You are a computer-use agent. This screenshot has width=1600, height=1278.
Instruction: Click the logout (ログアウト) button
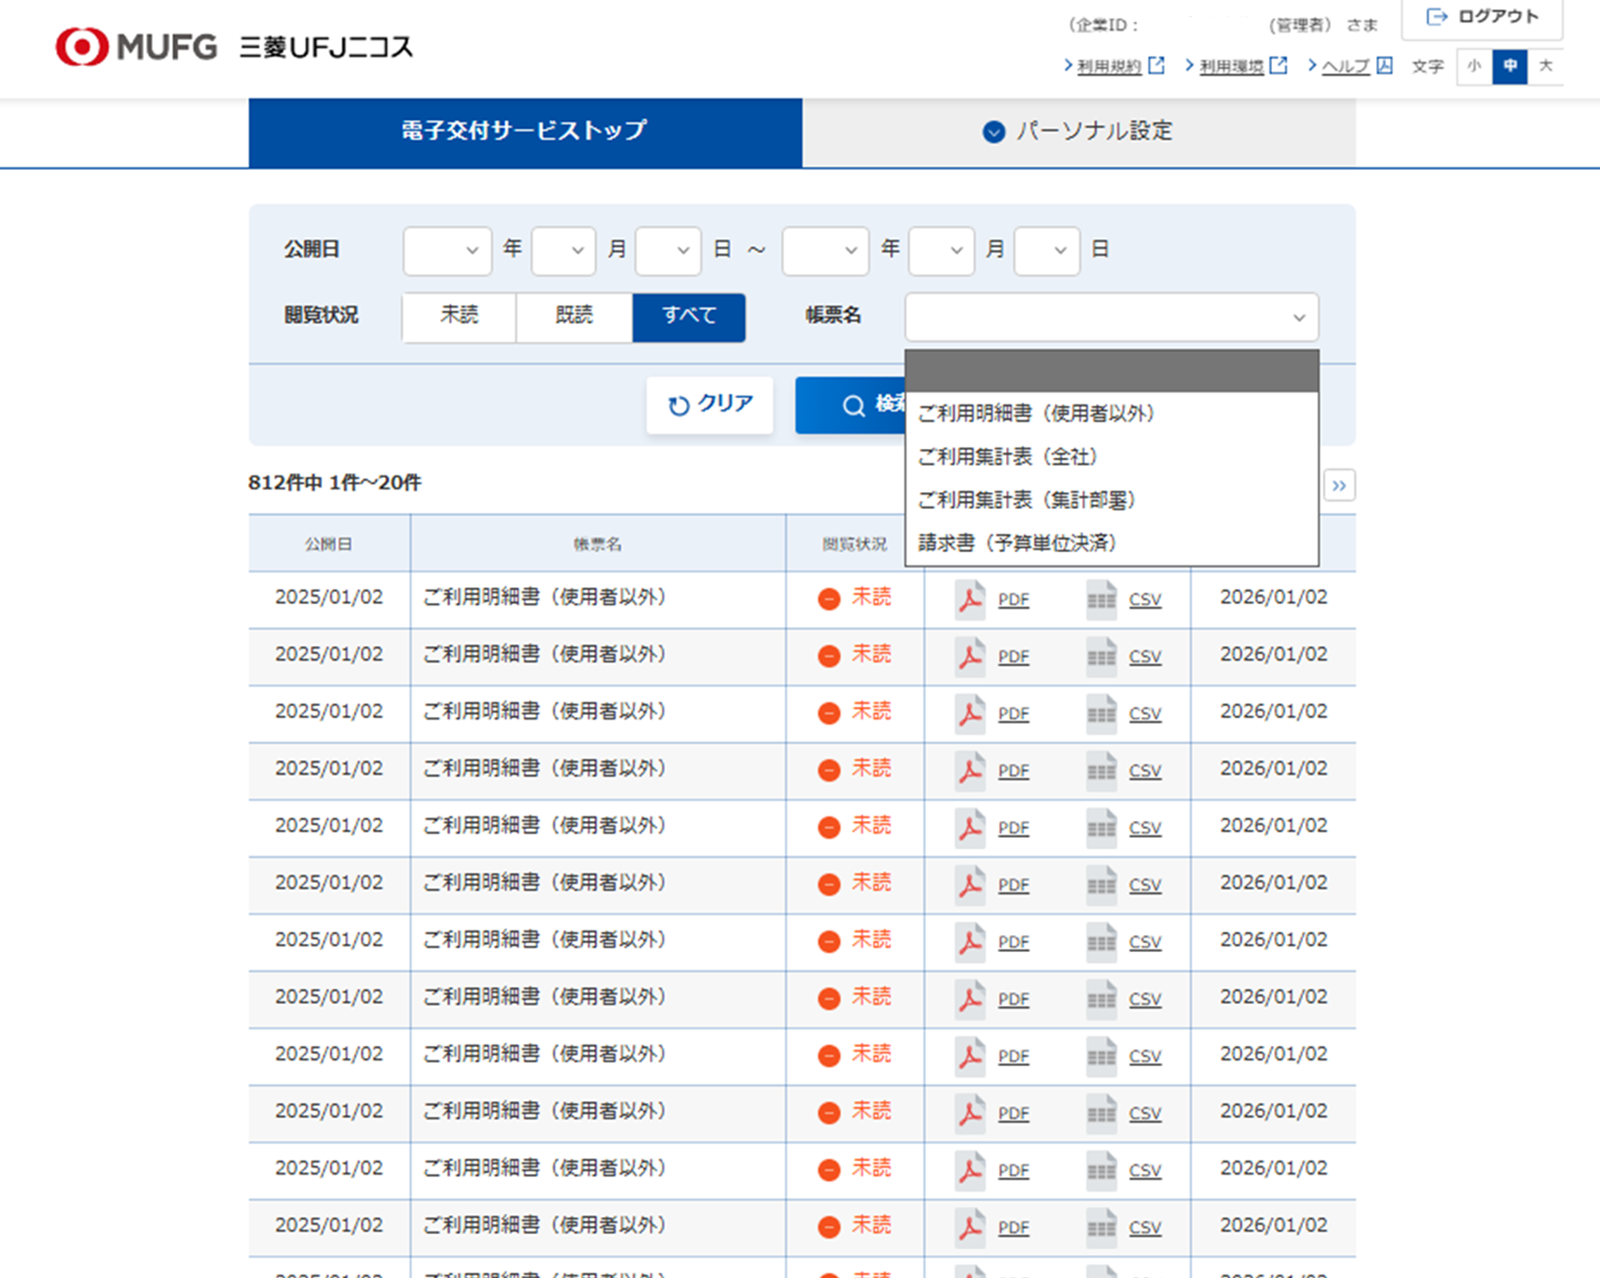pyautogui.click(x=1482, y=17)
